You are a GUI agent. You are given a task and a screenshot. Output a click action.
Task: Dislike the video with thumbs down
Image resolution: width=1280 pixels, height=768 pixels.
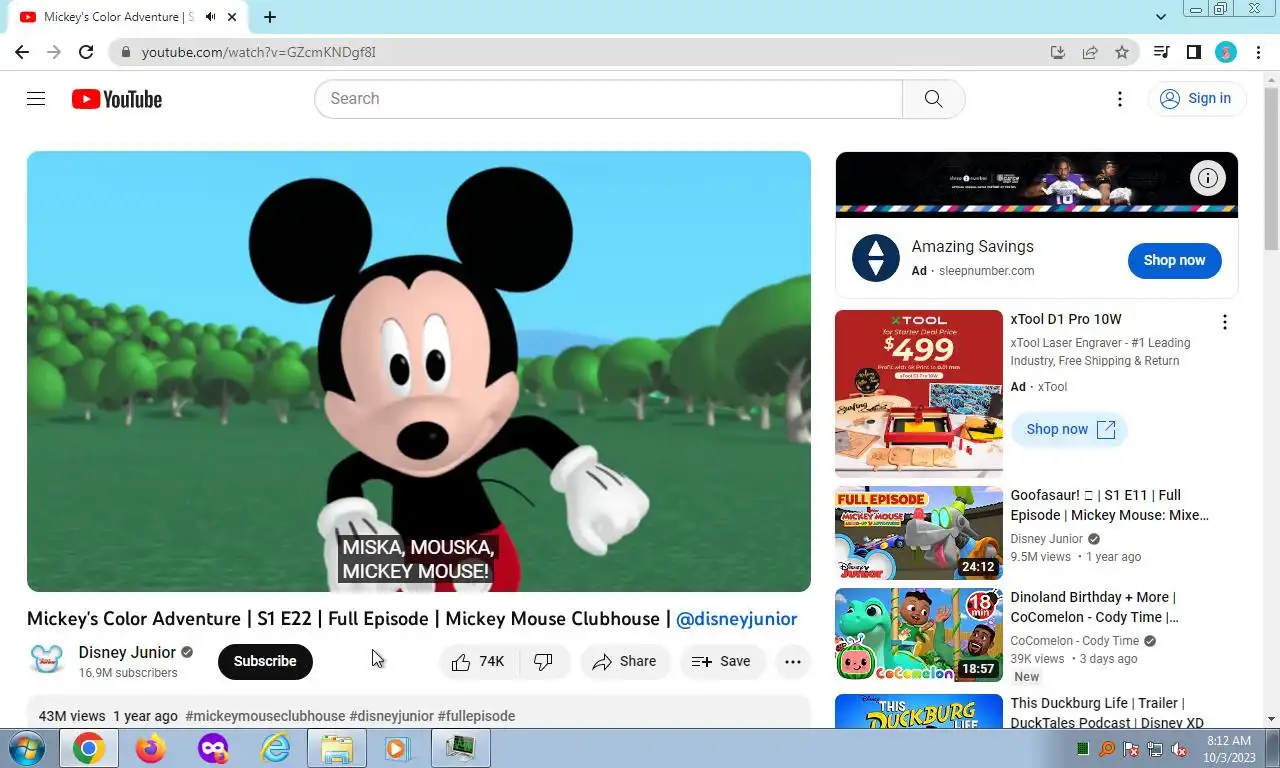pos(544,662)
